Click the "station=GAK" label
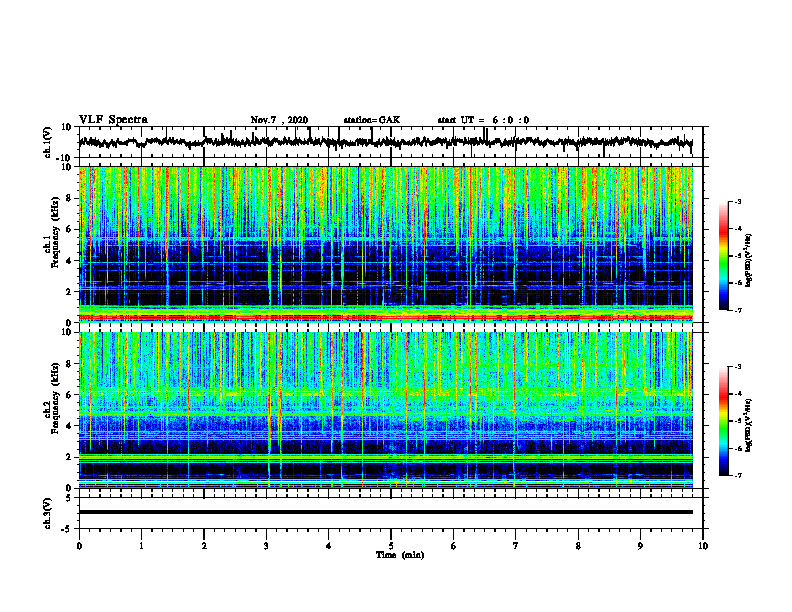 click(x=372, y=120)
